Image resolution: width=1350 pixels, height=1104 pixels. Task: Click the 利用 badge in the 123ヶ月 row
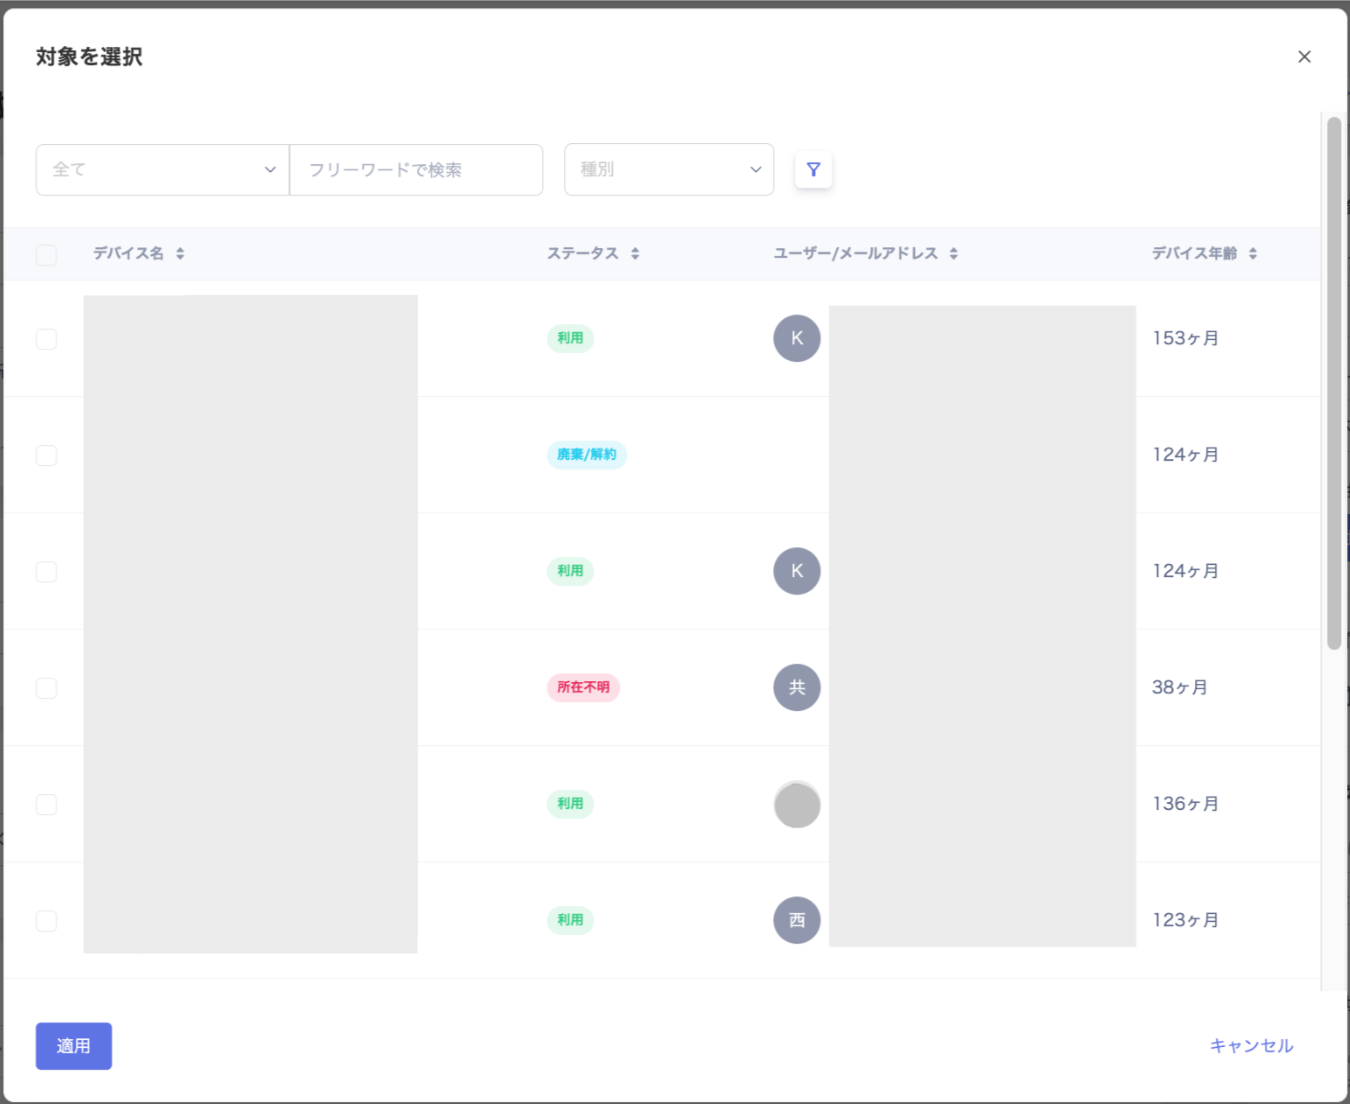point(570,920)
